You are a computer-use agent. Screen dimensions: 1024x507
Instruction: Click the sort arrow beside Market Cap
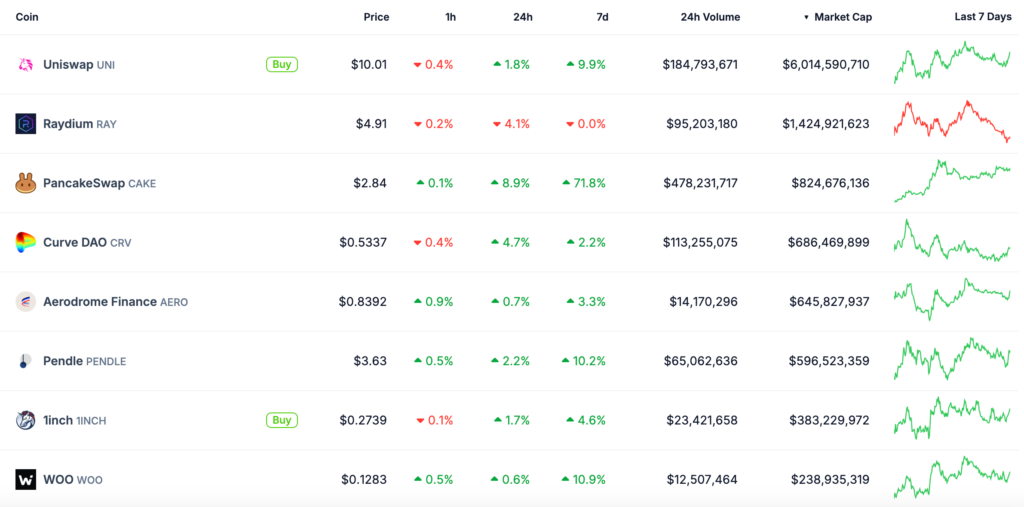(807, 18)
